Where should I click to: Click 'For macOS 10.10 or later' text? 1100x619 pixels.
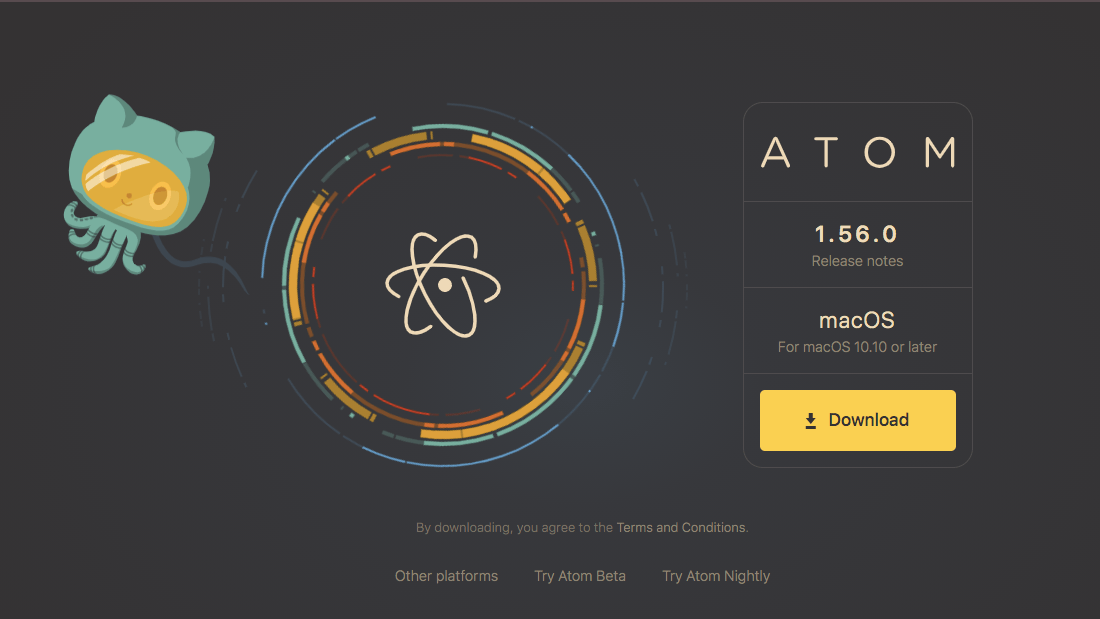pos(857,347)
